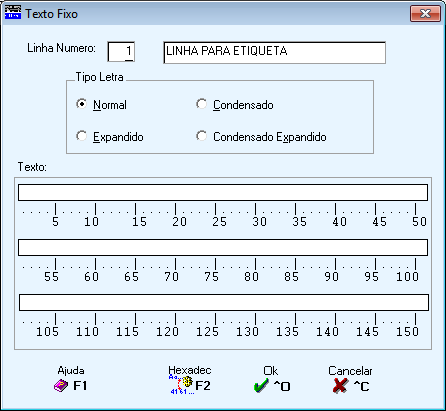
Task: Click the Ajuda label
Action: (x=71, y=370)
